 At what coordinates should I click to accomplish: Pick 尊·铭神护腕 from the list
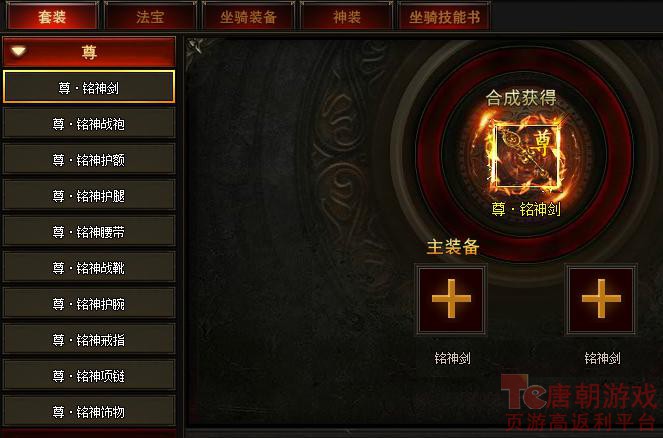tap(89, 303)
